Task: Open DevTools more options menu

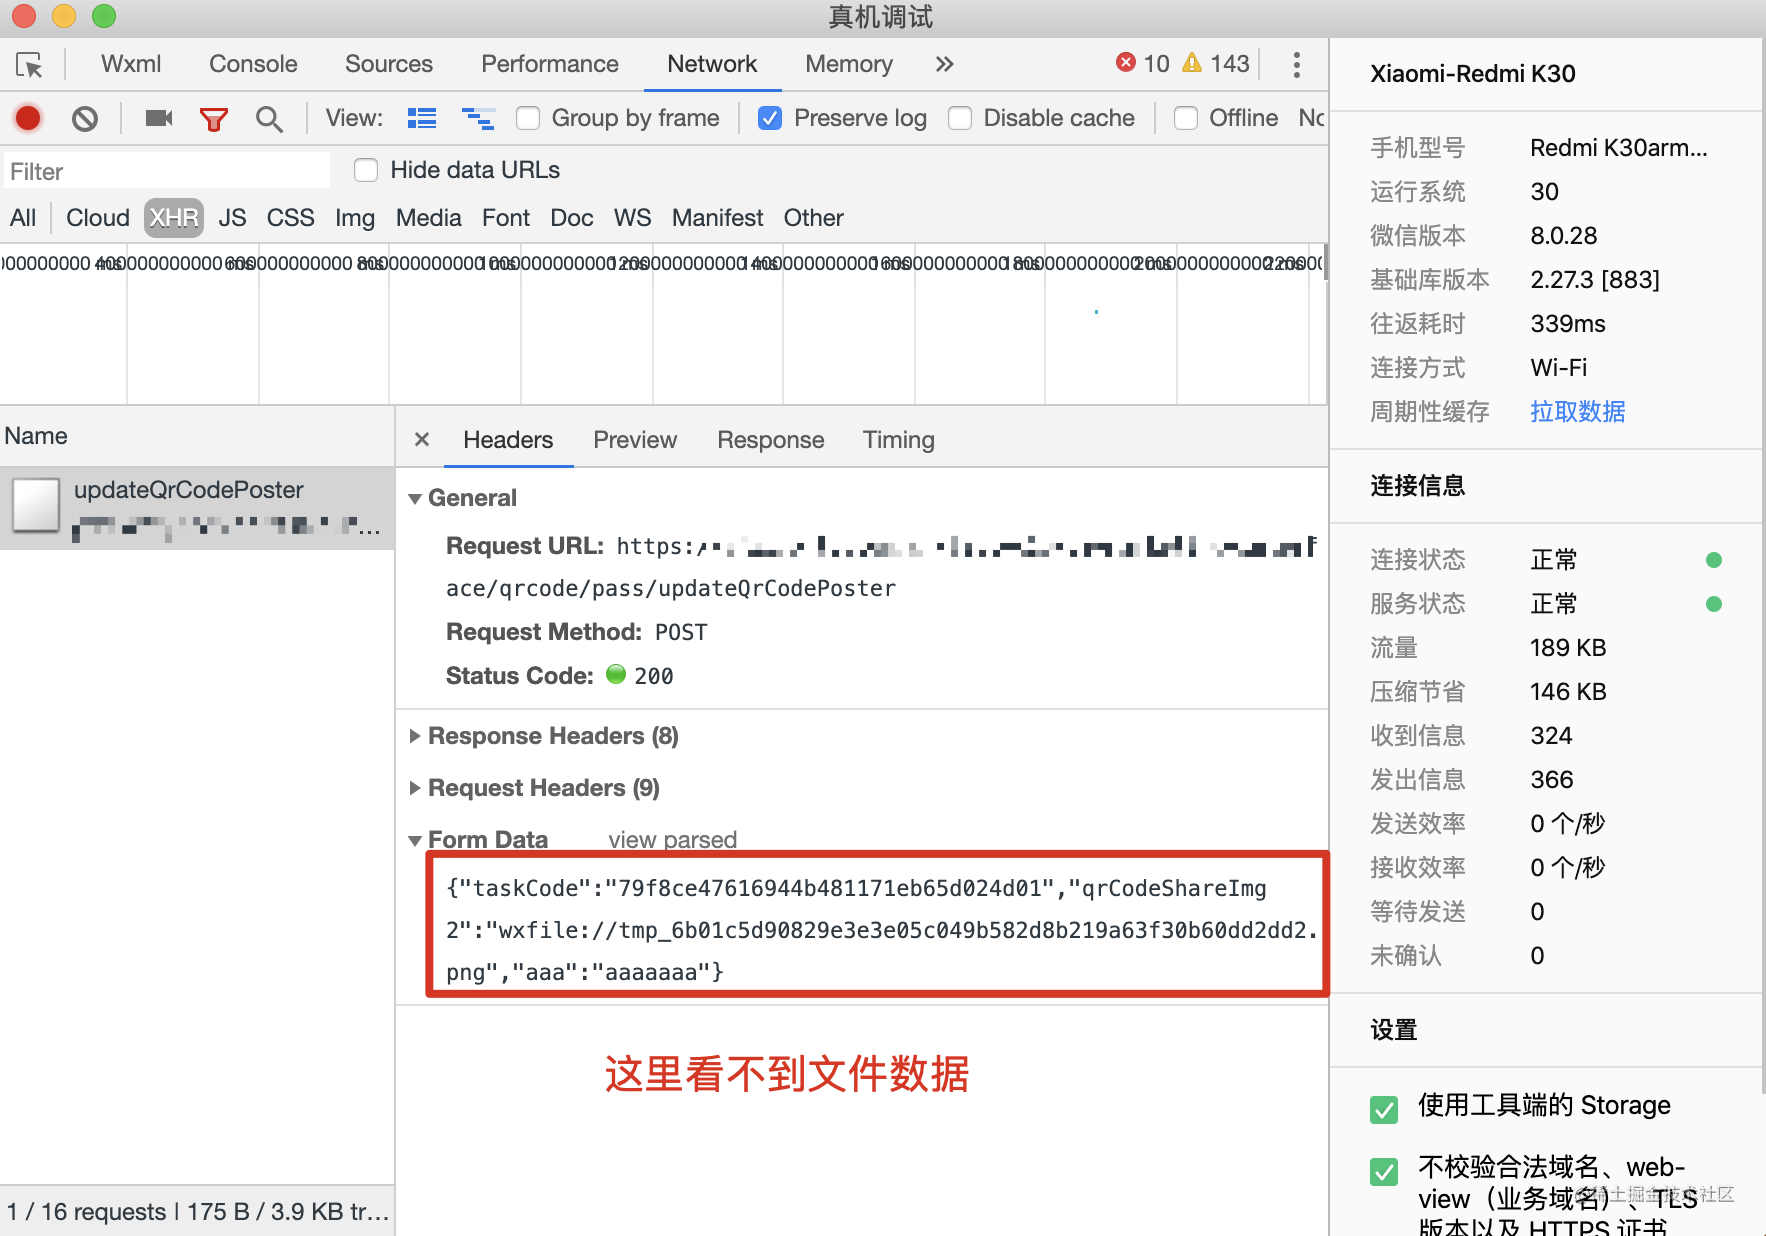Action: tap(1296, 63)
